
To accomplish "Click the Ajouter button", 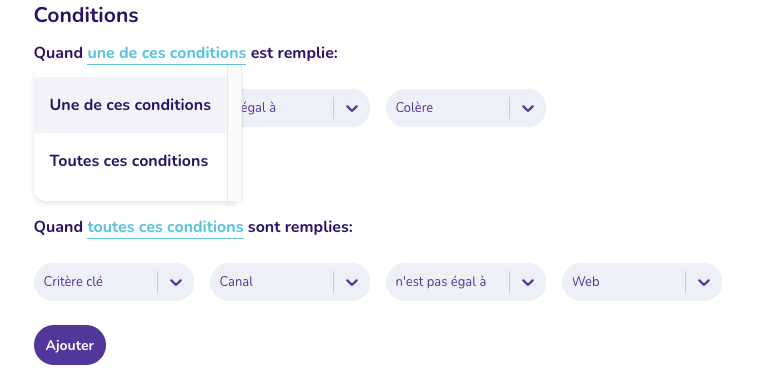I will [x=70, y=345].
